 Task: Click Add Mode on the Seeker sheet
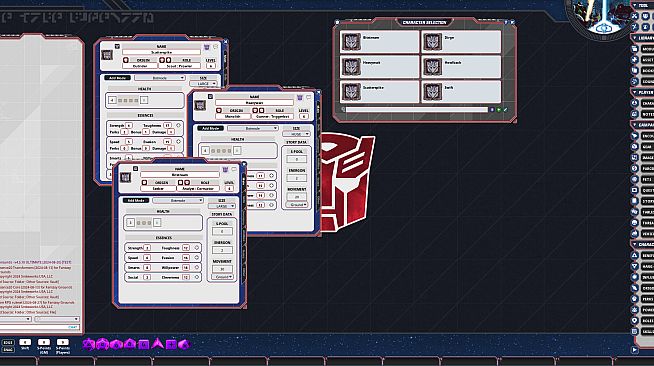(x=136, y=201)
